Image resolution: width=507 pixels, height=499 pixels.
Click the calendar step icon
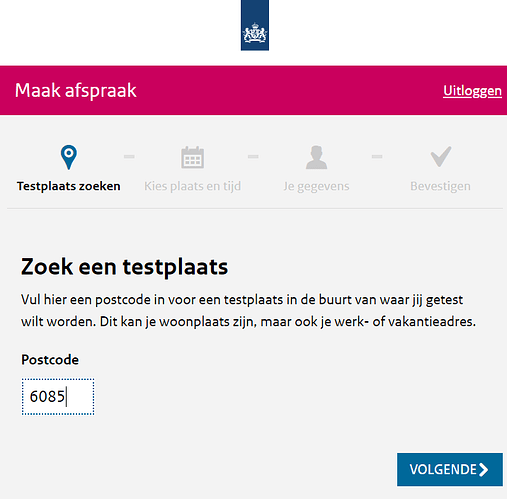pos(192,157)
